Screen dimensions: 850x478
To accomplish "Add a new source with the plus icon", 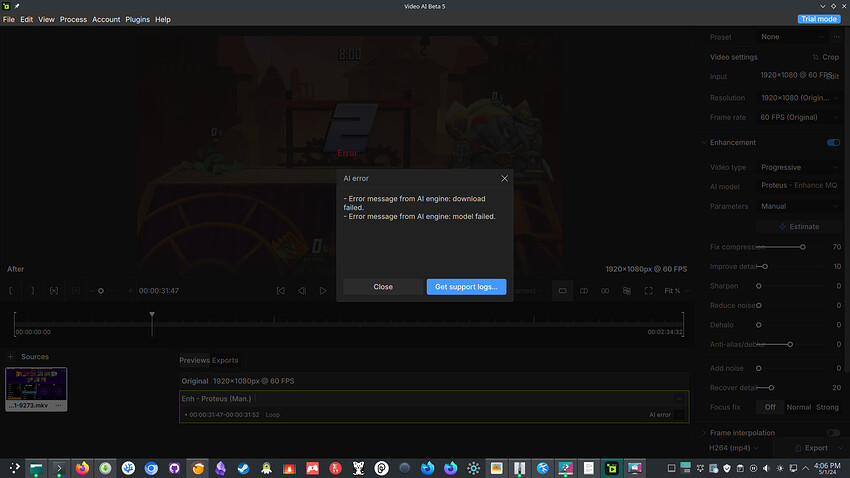I will (10, 357).
